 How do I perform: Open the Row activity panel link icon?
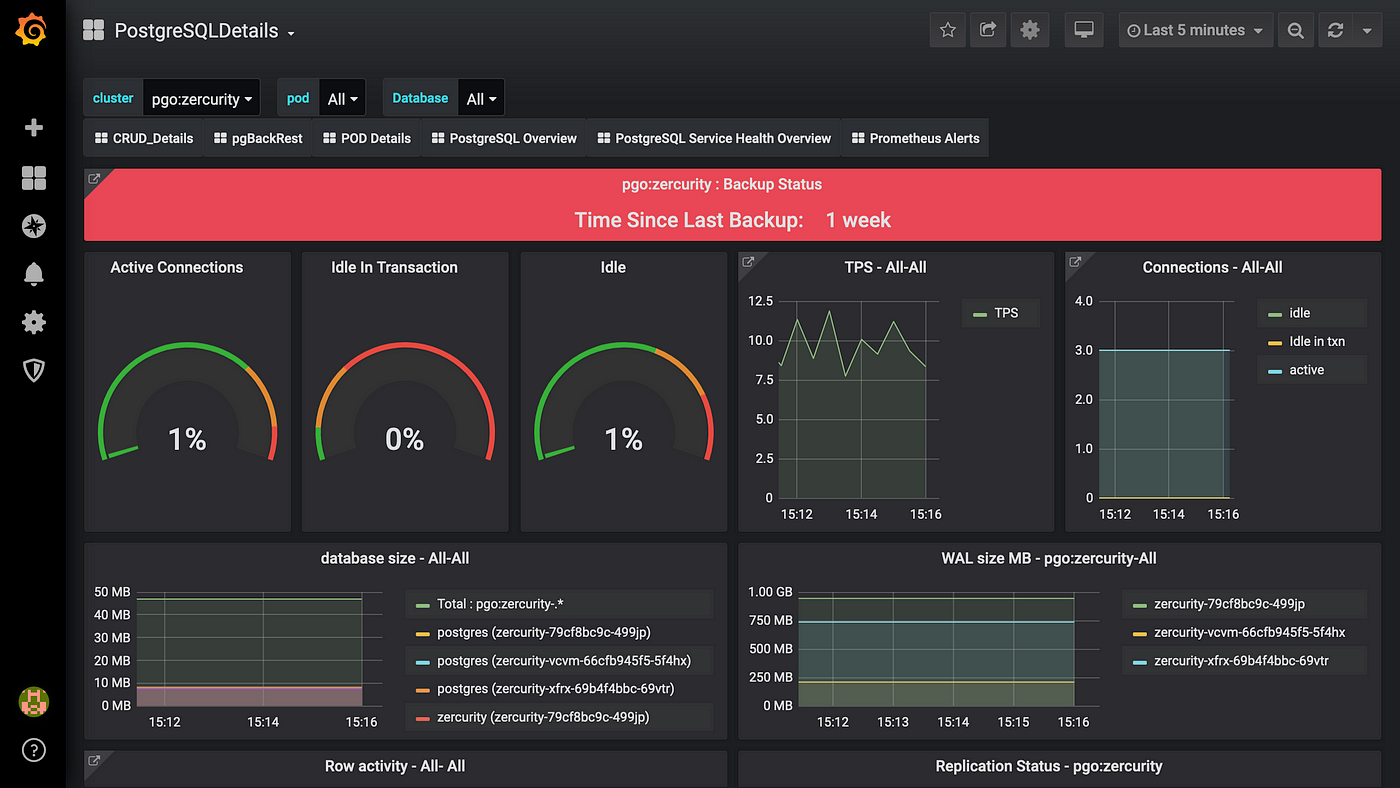94,761
